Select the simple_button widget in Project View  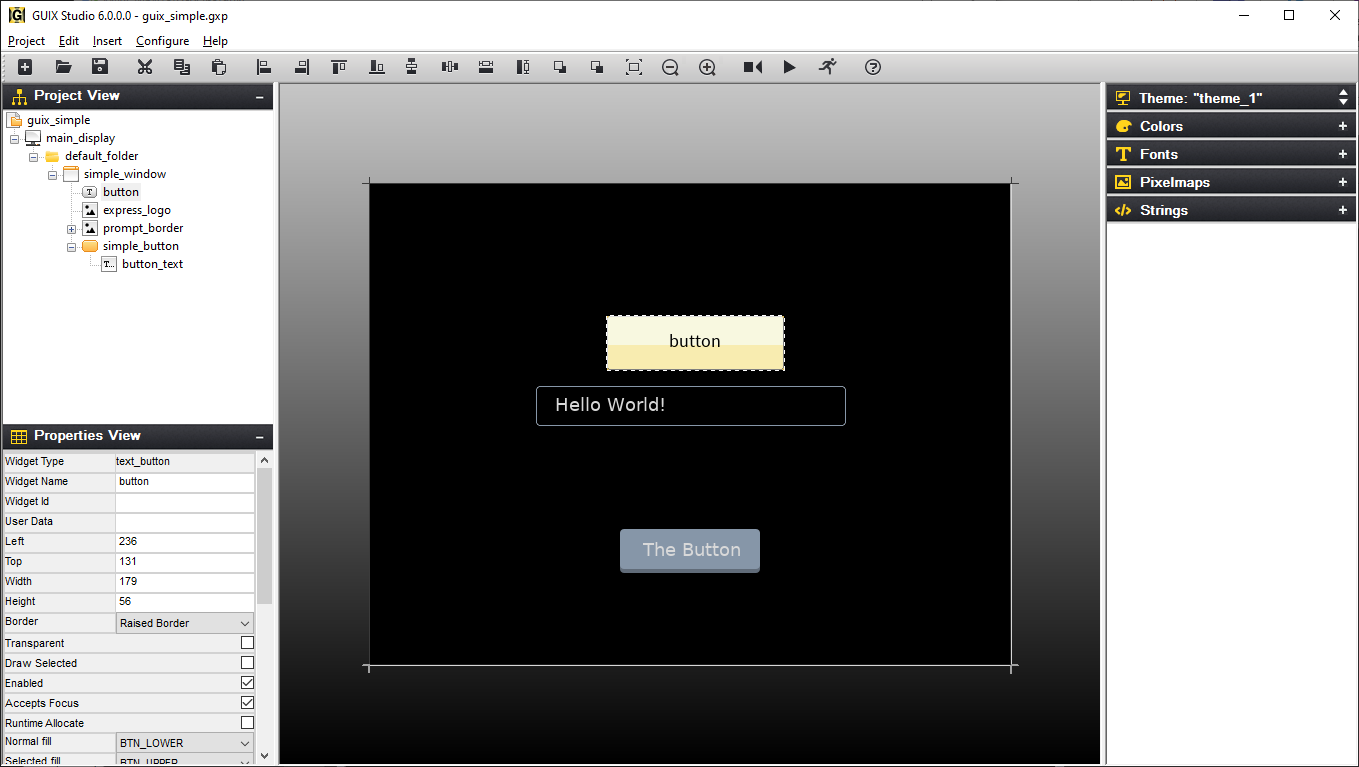(x=141, y=245)
